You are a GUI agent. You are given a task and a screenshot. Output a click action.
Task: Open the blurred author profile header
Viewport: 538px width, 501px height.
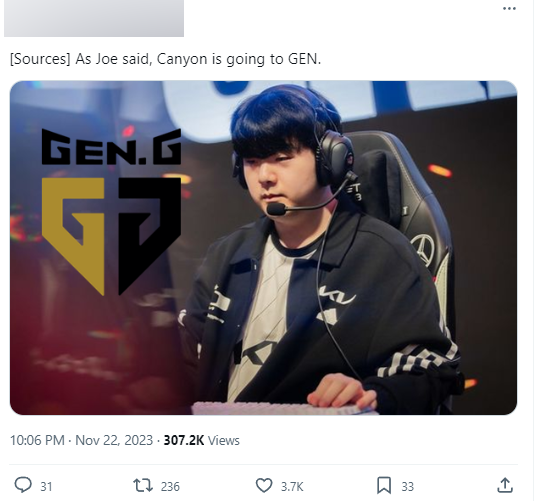[94, 18]
